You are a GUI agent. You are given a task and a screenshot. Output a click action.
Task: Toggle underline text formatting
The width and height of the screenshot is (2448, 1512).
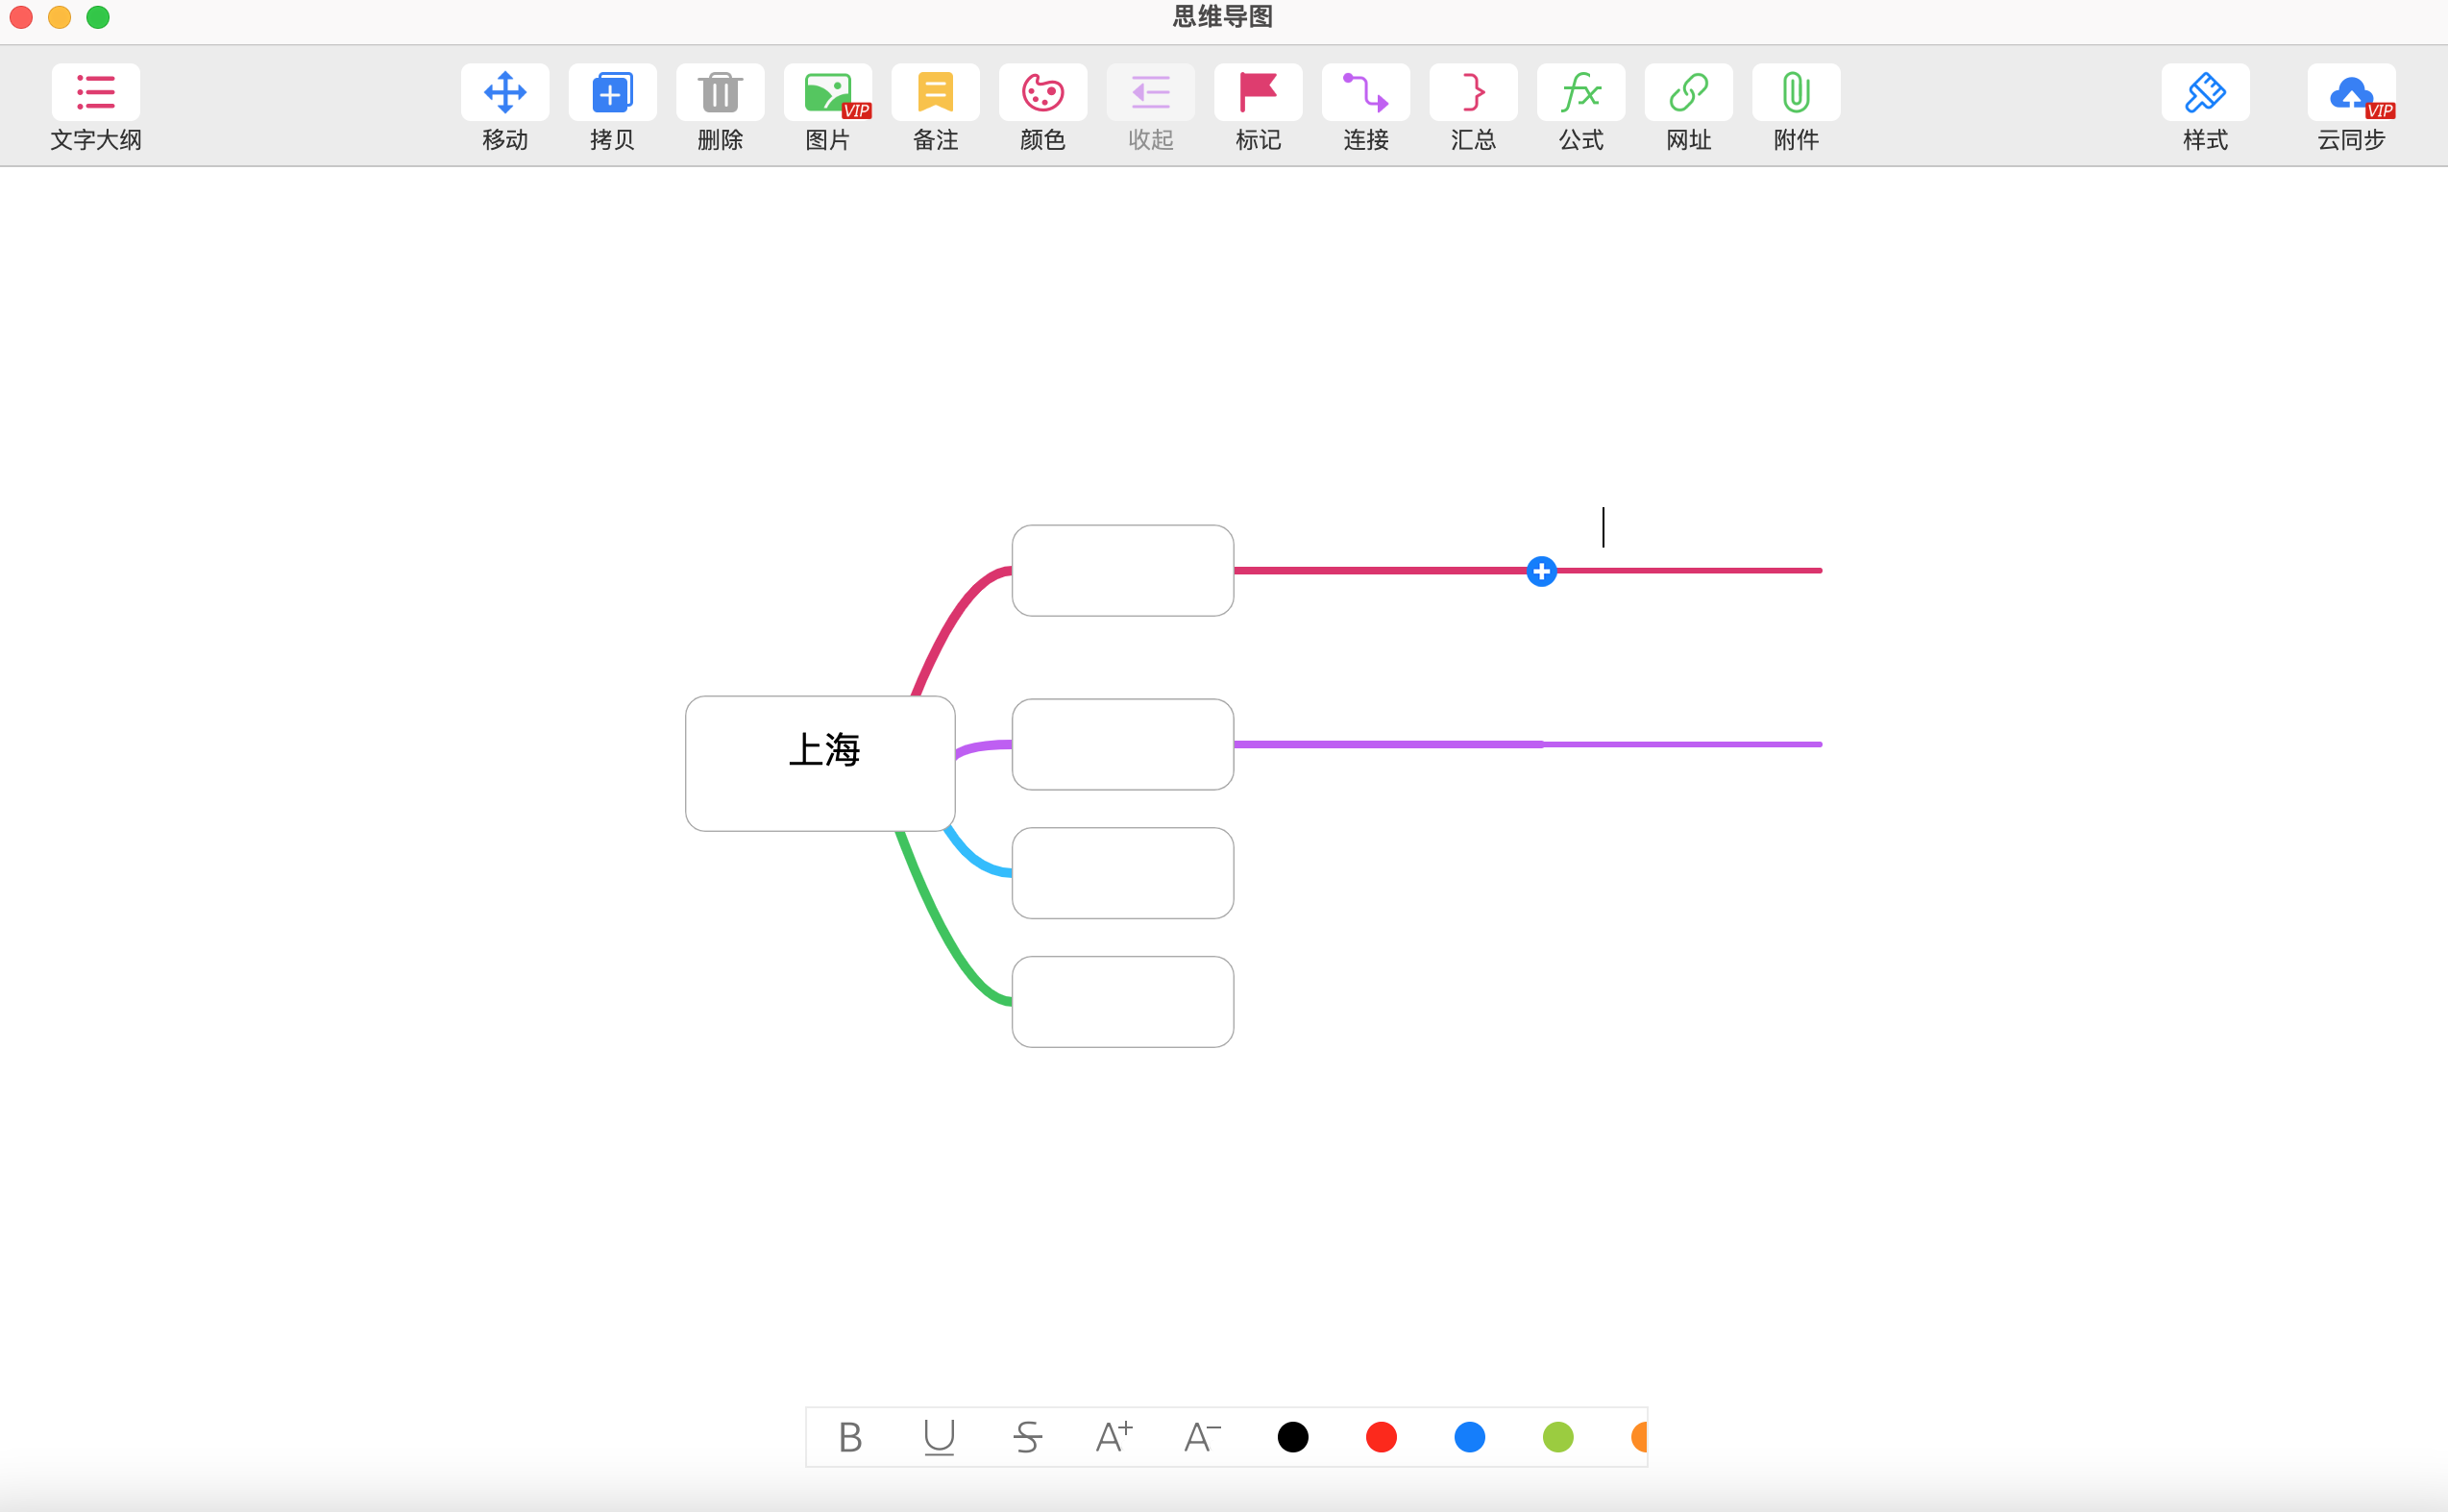[x=938, y=1437]
